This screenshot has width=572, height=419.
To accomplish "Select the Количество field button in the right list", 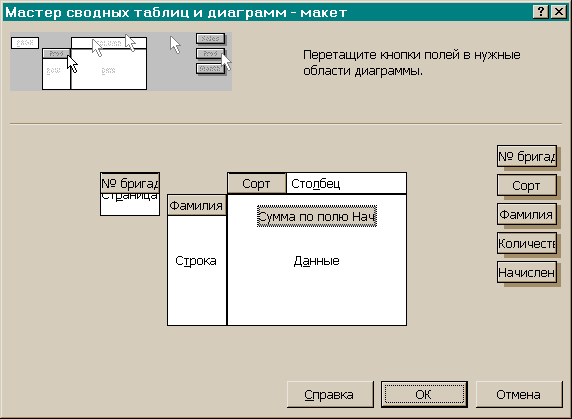I will coord(527,243).
